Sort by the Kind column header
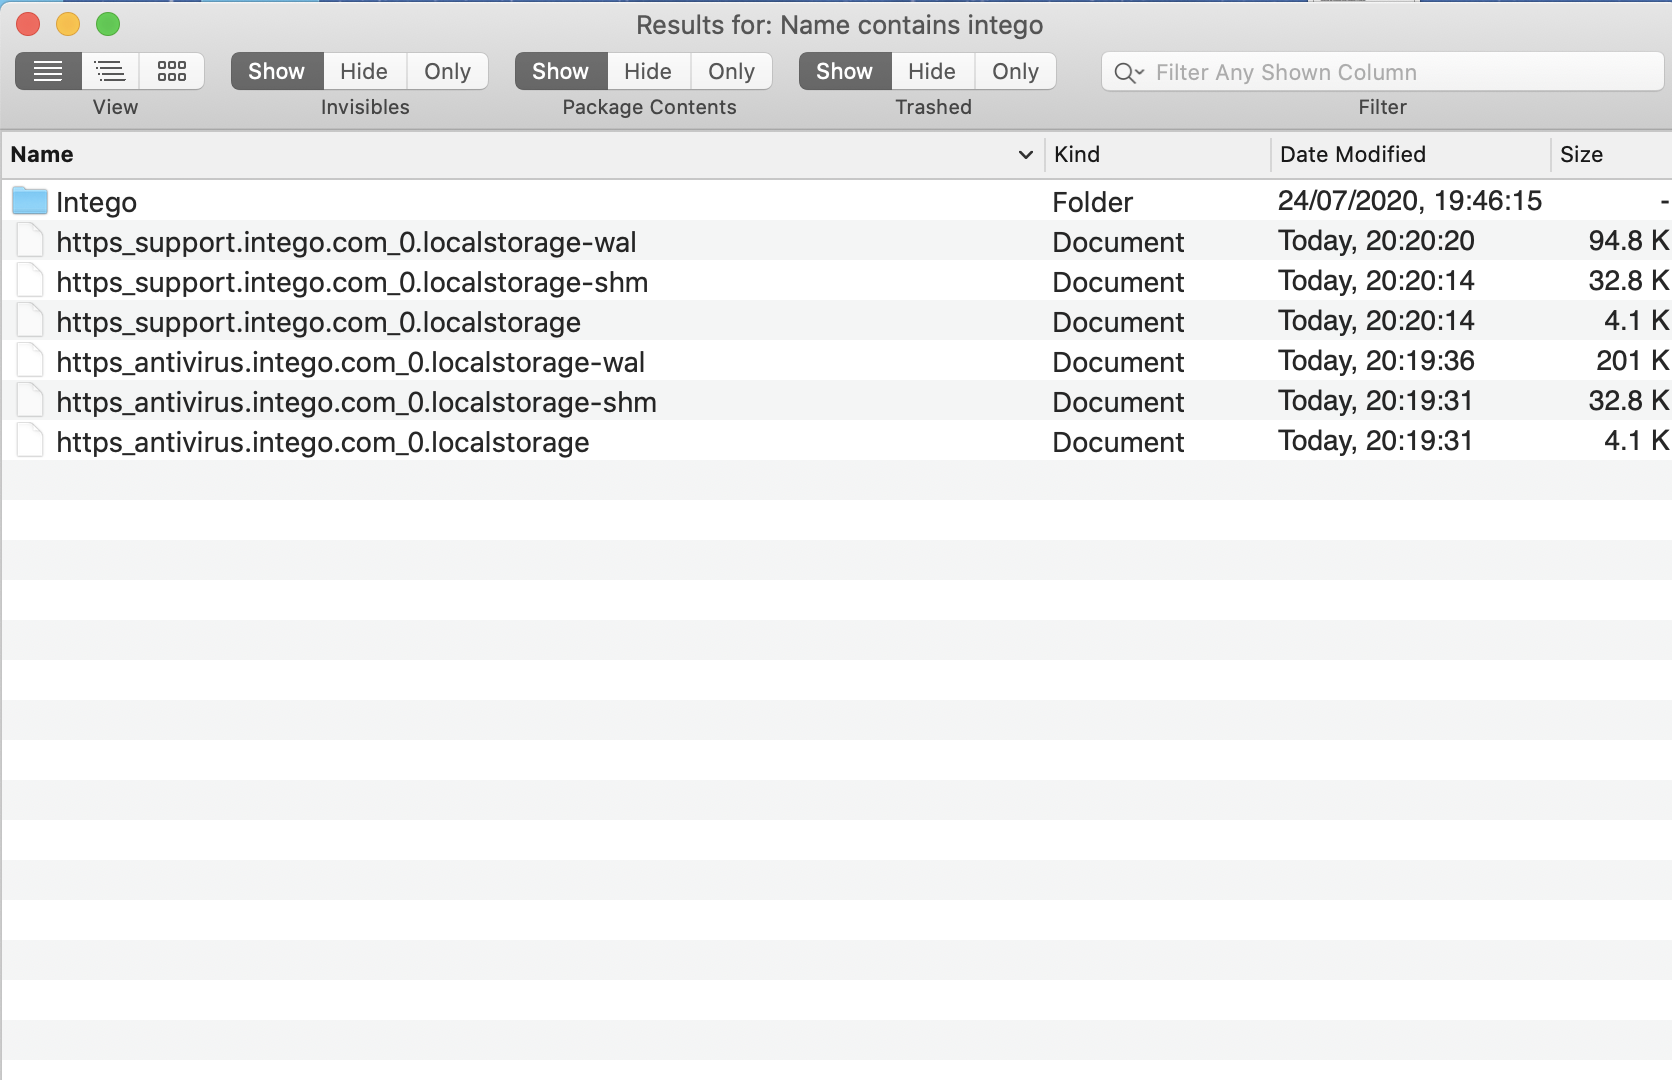The width and height of the screenshot is (1672, 1080). pos(1157,154)
